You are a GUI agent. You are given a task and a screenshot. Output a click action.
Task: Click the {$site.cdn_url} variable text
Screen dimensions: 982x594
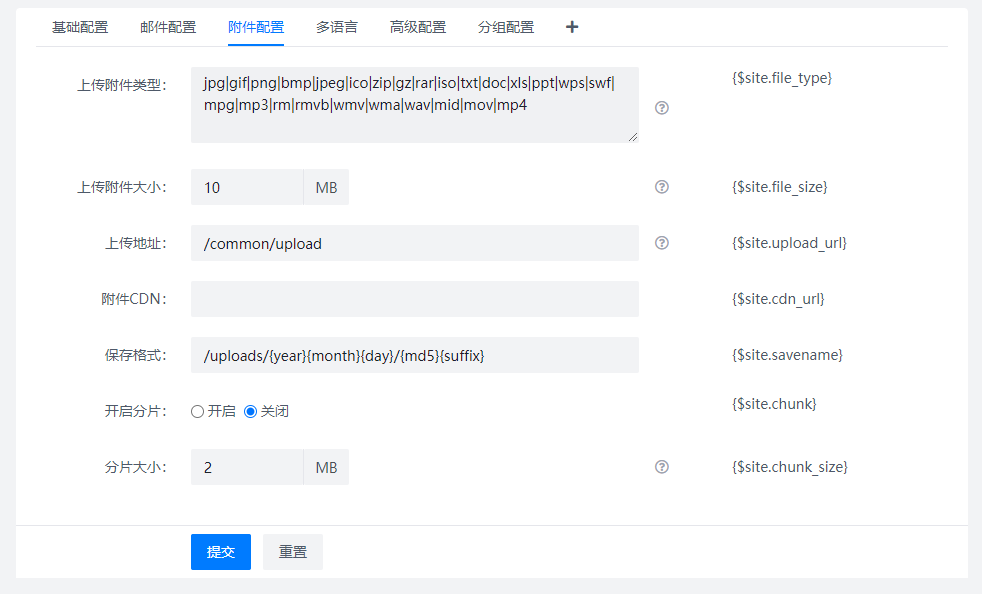(x=778, y=299)
